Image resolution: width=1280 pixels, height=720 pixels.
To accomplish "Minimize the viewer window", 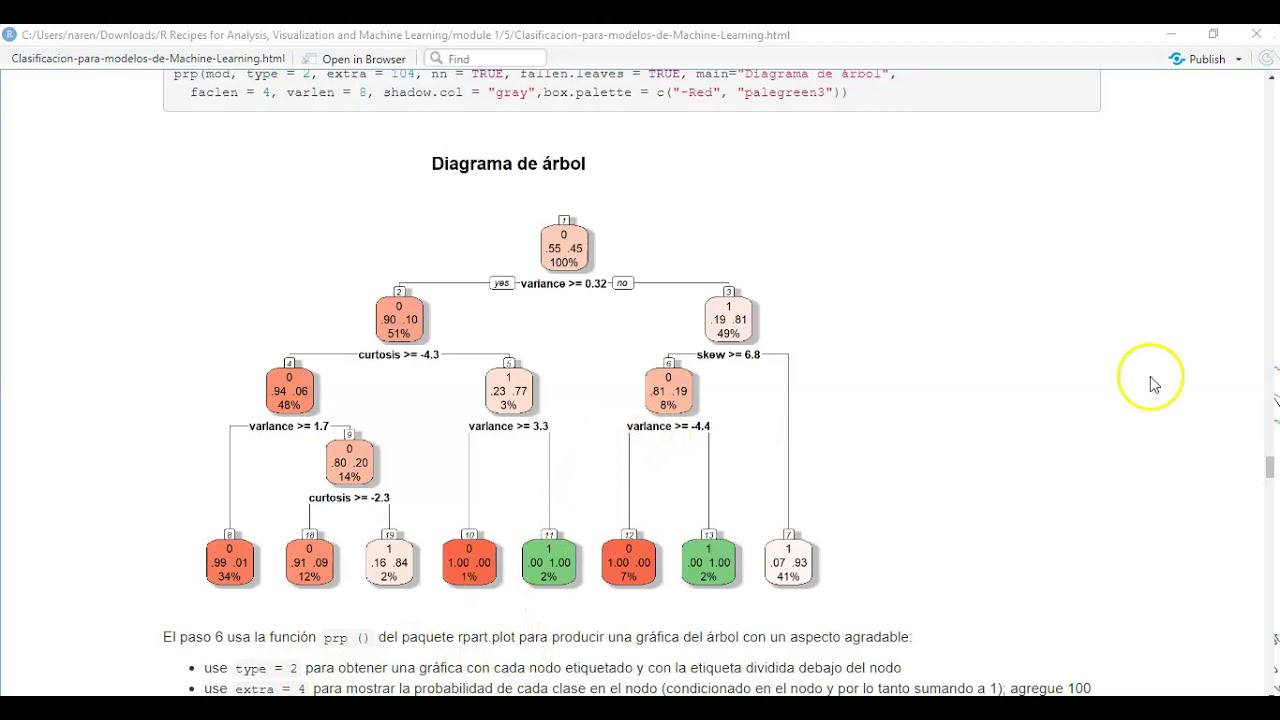I will 1171,34.
